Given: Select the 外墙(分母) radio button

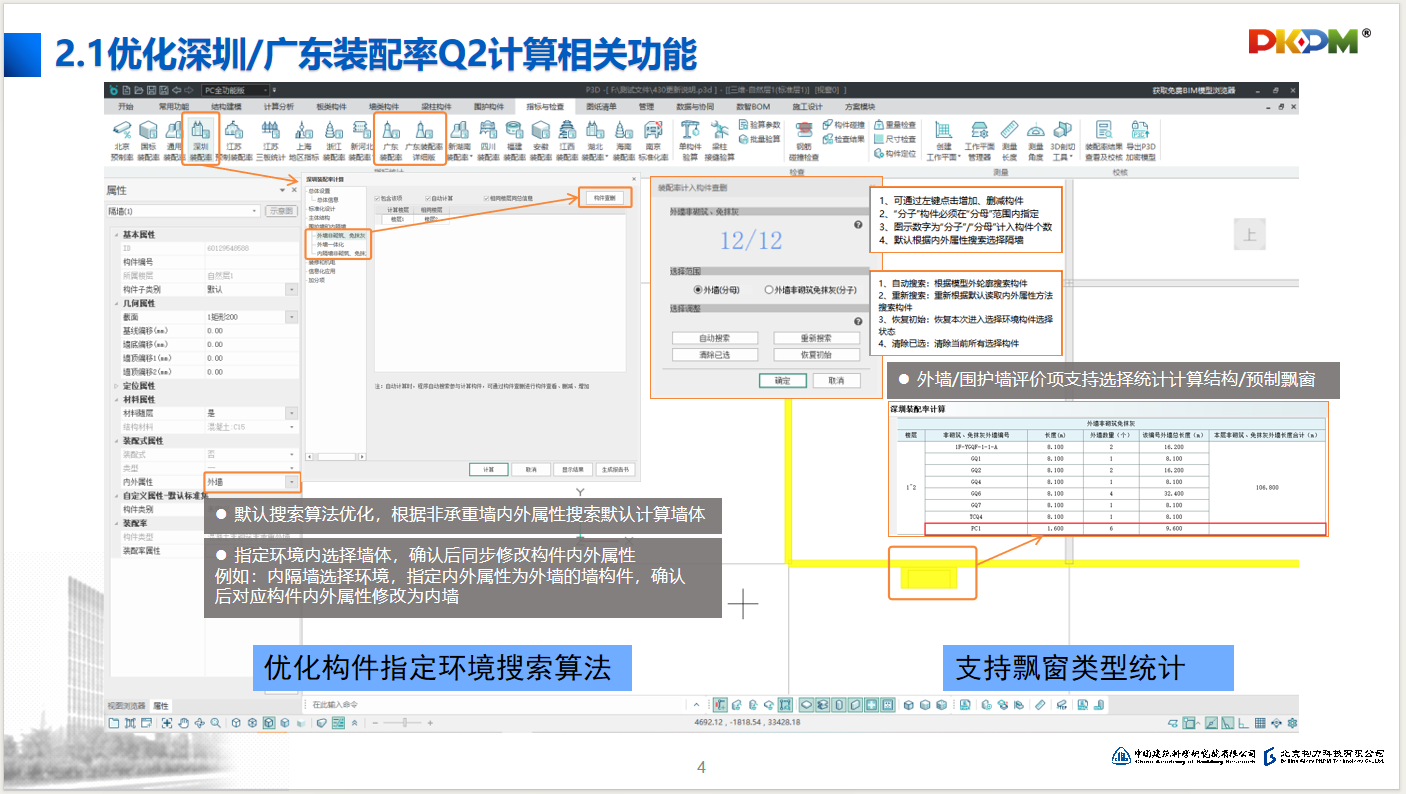Looking at the screenshot, I should [x=699, y=290].
